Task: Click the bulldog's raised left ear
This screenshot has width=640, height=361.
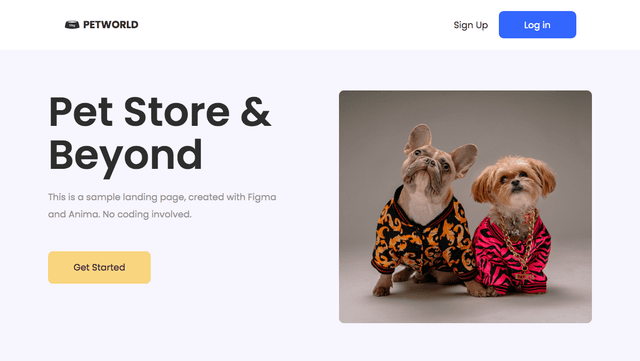Action: pos(418,137)
